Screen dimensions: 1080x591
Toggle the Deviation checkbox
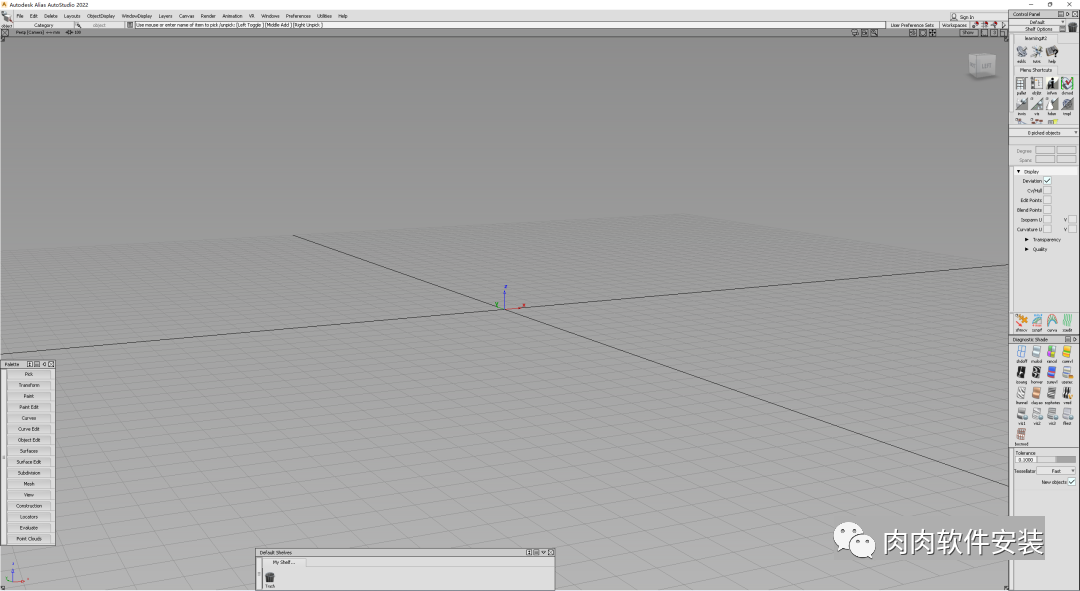coord(1047,180)
